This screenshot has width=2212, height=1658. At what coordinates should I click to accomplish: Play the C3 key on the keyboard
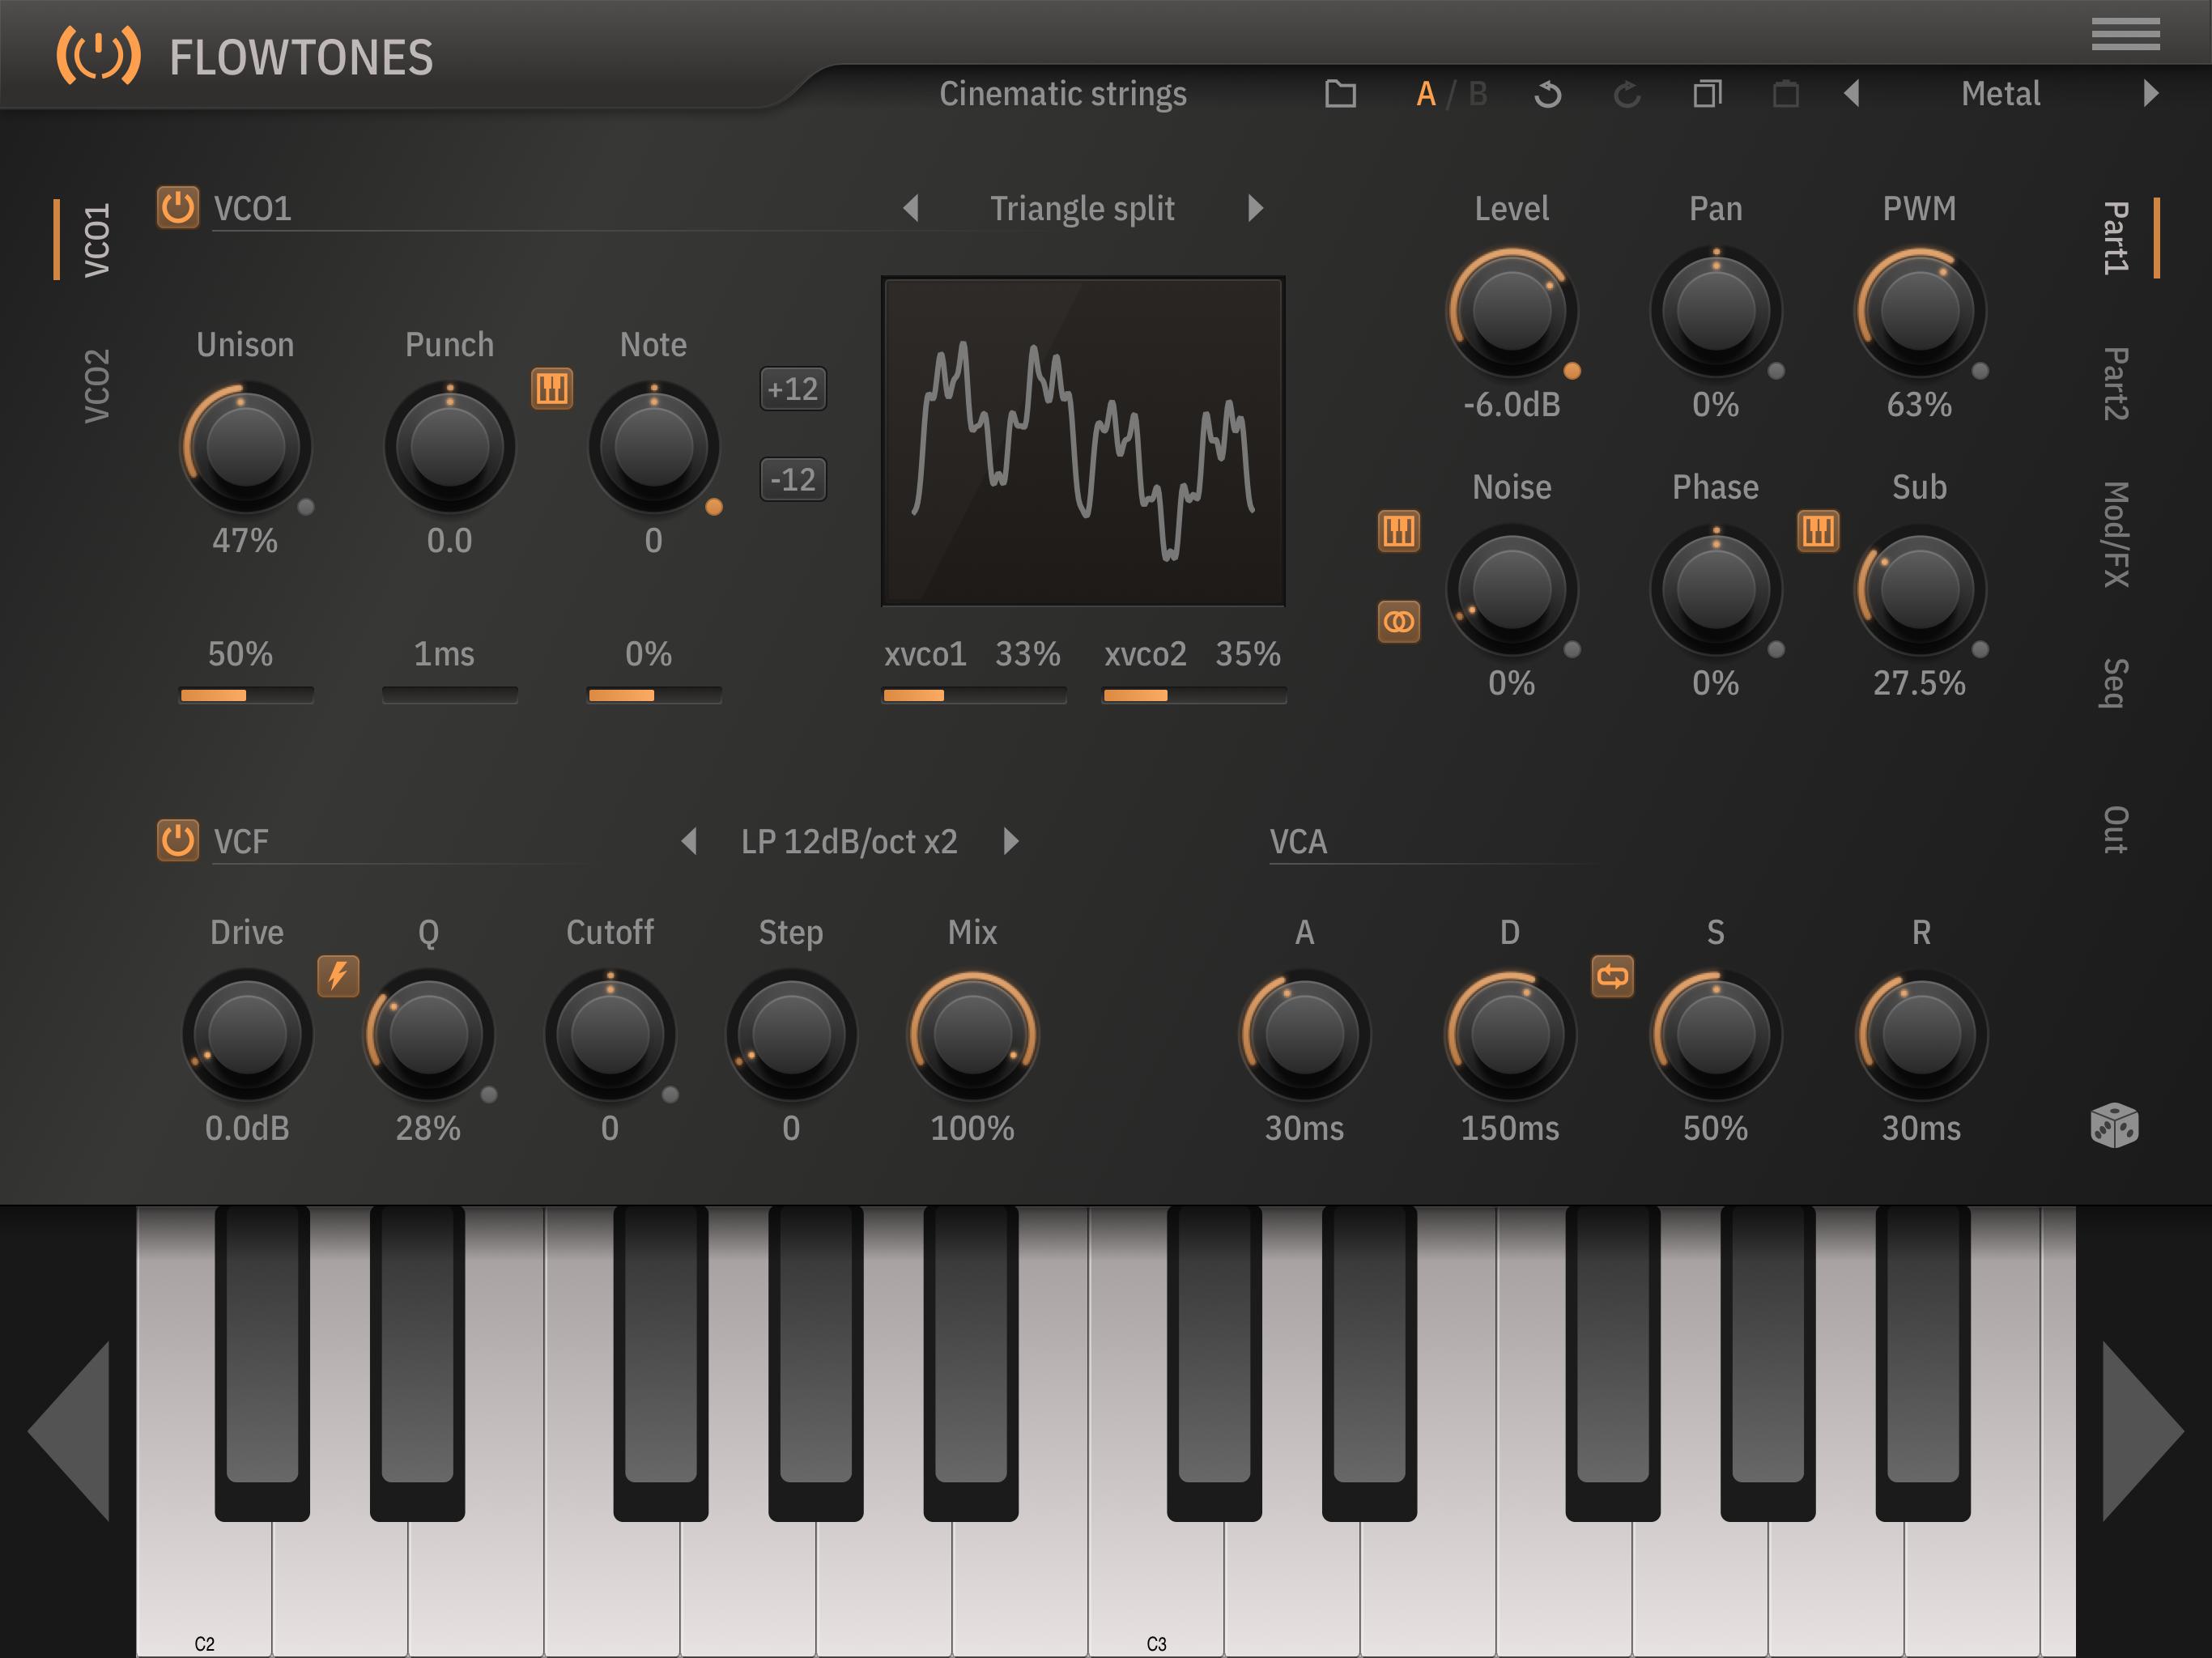click(1155, 1590)
